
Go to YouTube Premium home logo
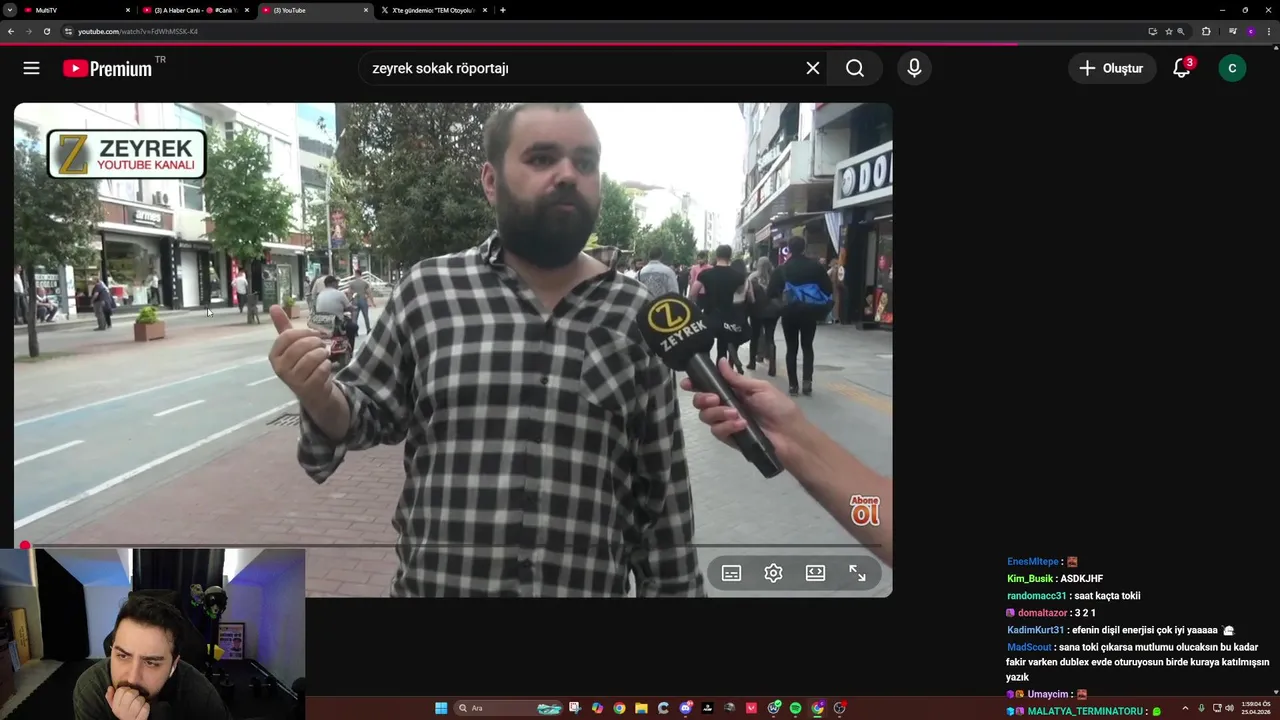coord(107,68)
